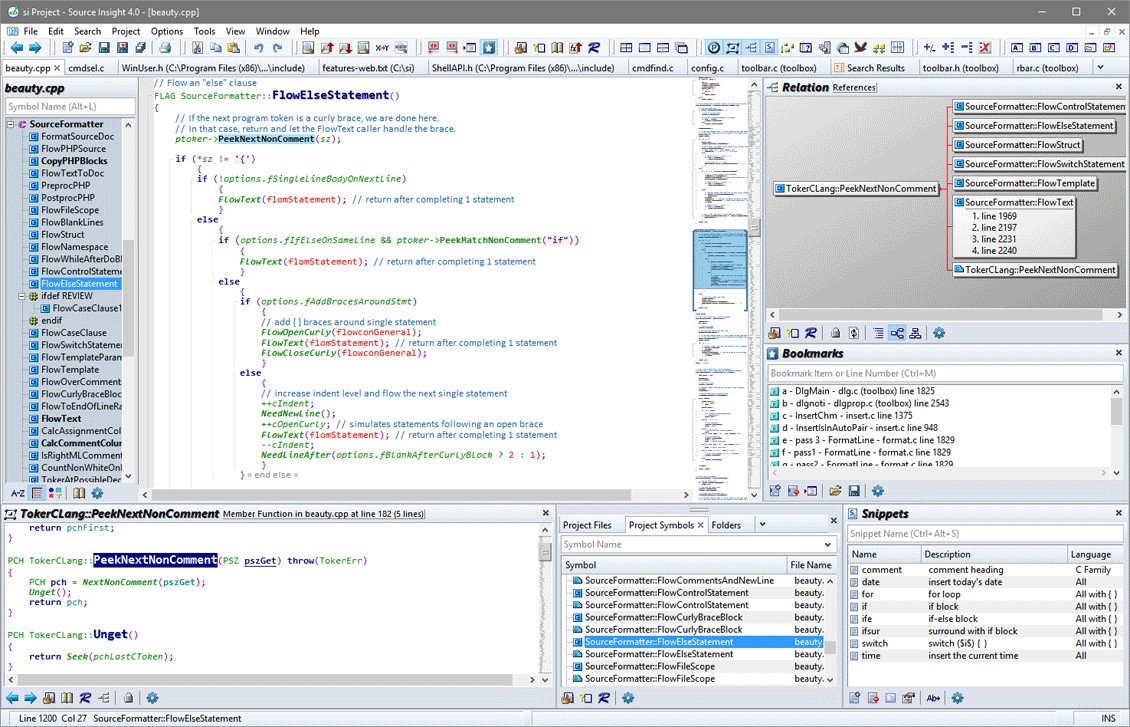Viewport: 1130px width, 727px height.
Task: Save the bookmarks list using the disk icon
Action: (x=854, y=490)
